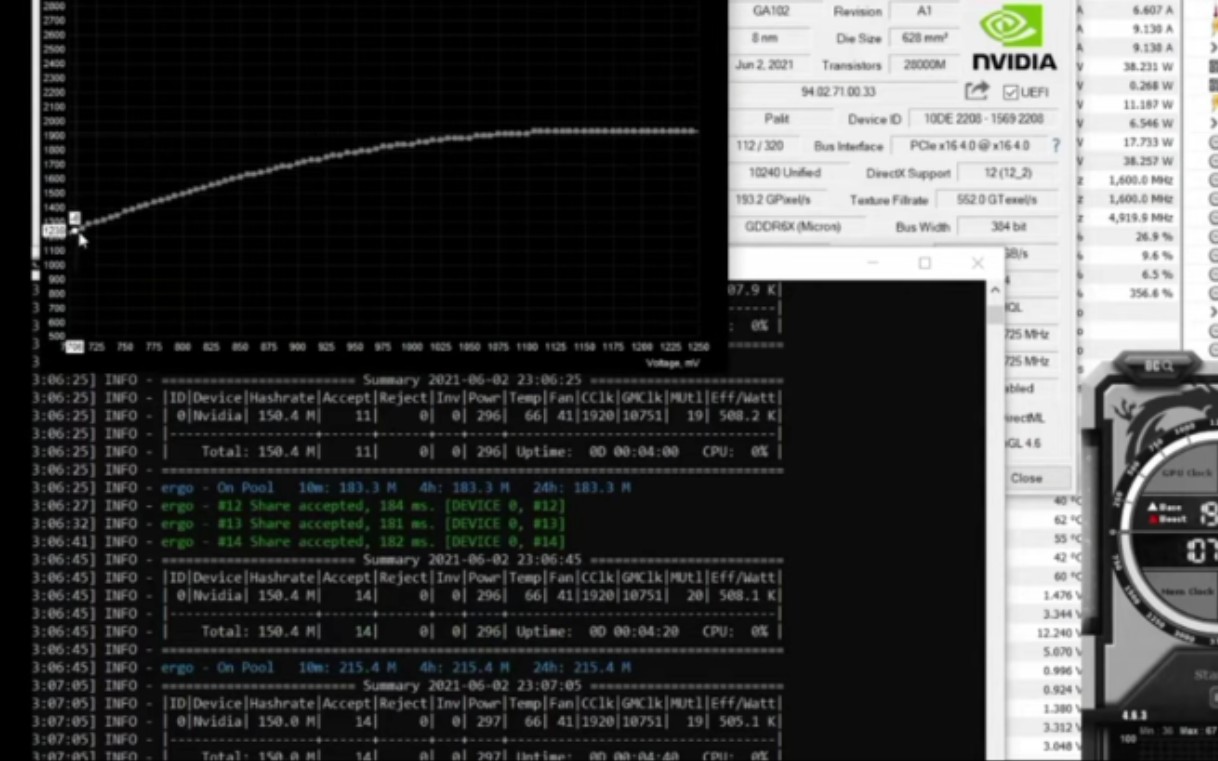Click the Revision A1 field
1218x761 pixels.
click(x=924, y=11)
